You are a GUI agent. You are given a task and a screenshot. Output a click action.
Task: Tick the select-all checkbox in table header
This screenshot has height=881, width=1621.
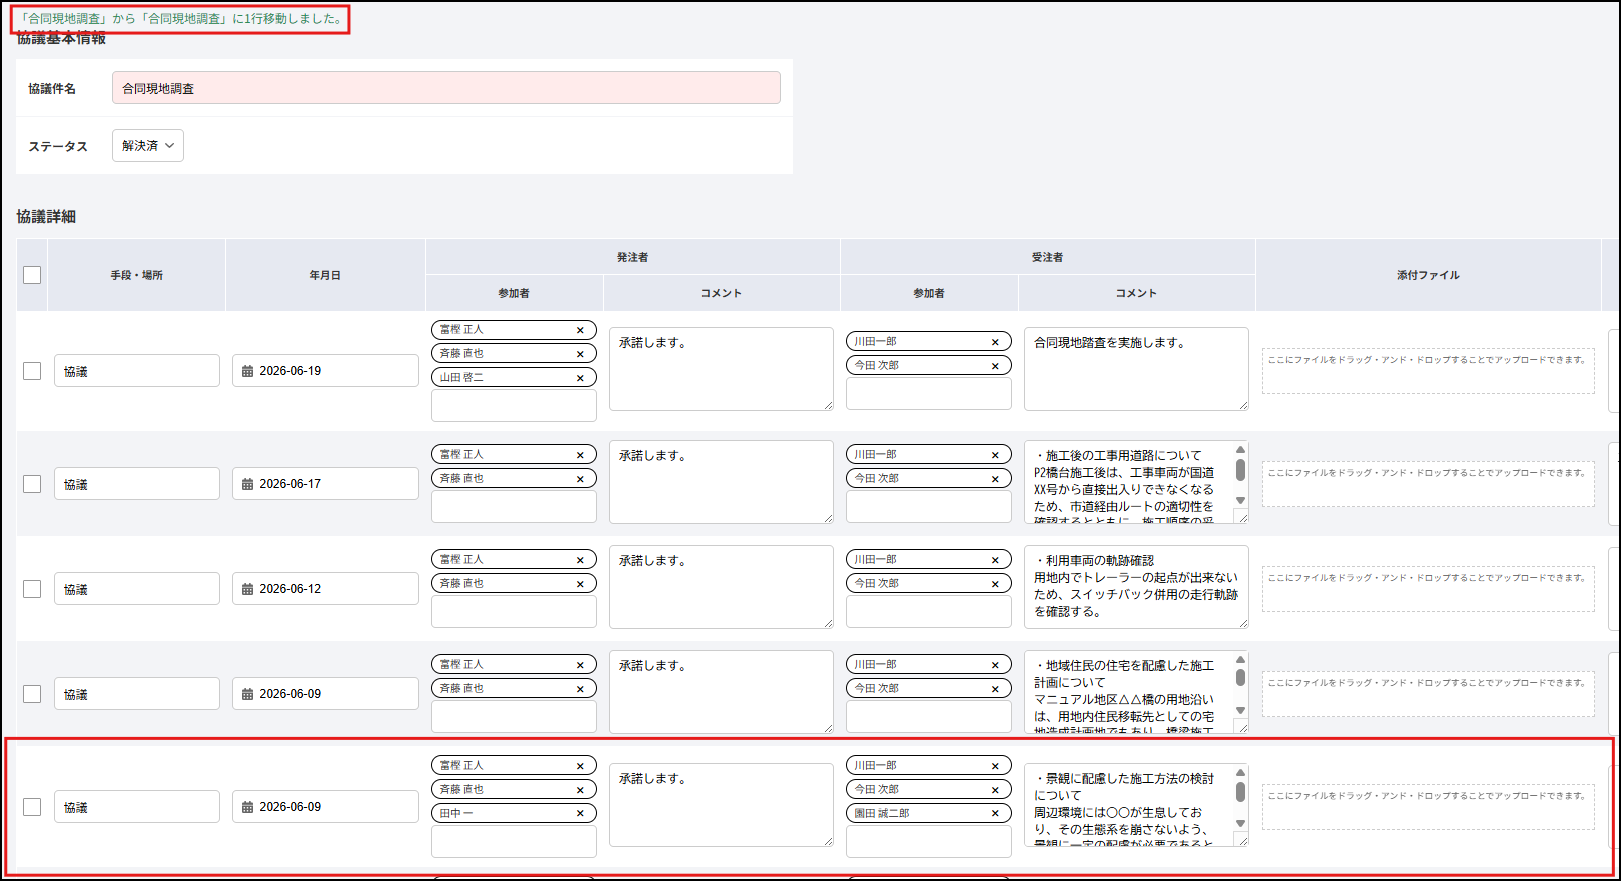[32, 275]
